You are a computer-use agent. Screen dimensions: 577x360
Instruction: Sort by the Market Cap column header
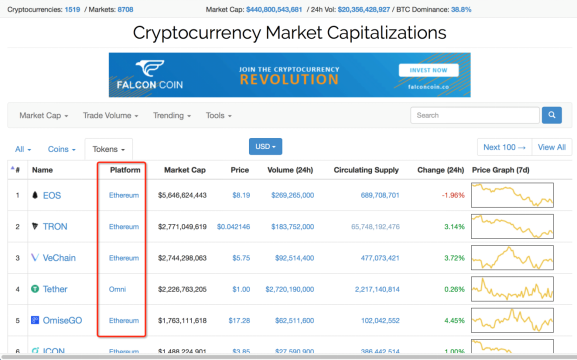click(x=185, y=170)
